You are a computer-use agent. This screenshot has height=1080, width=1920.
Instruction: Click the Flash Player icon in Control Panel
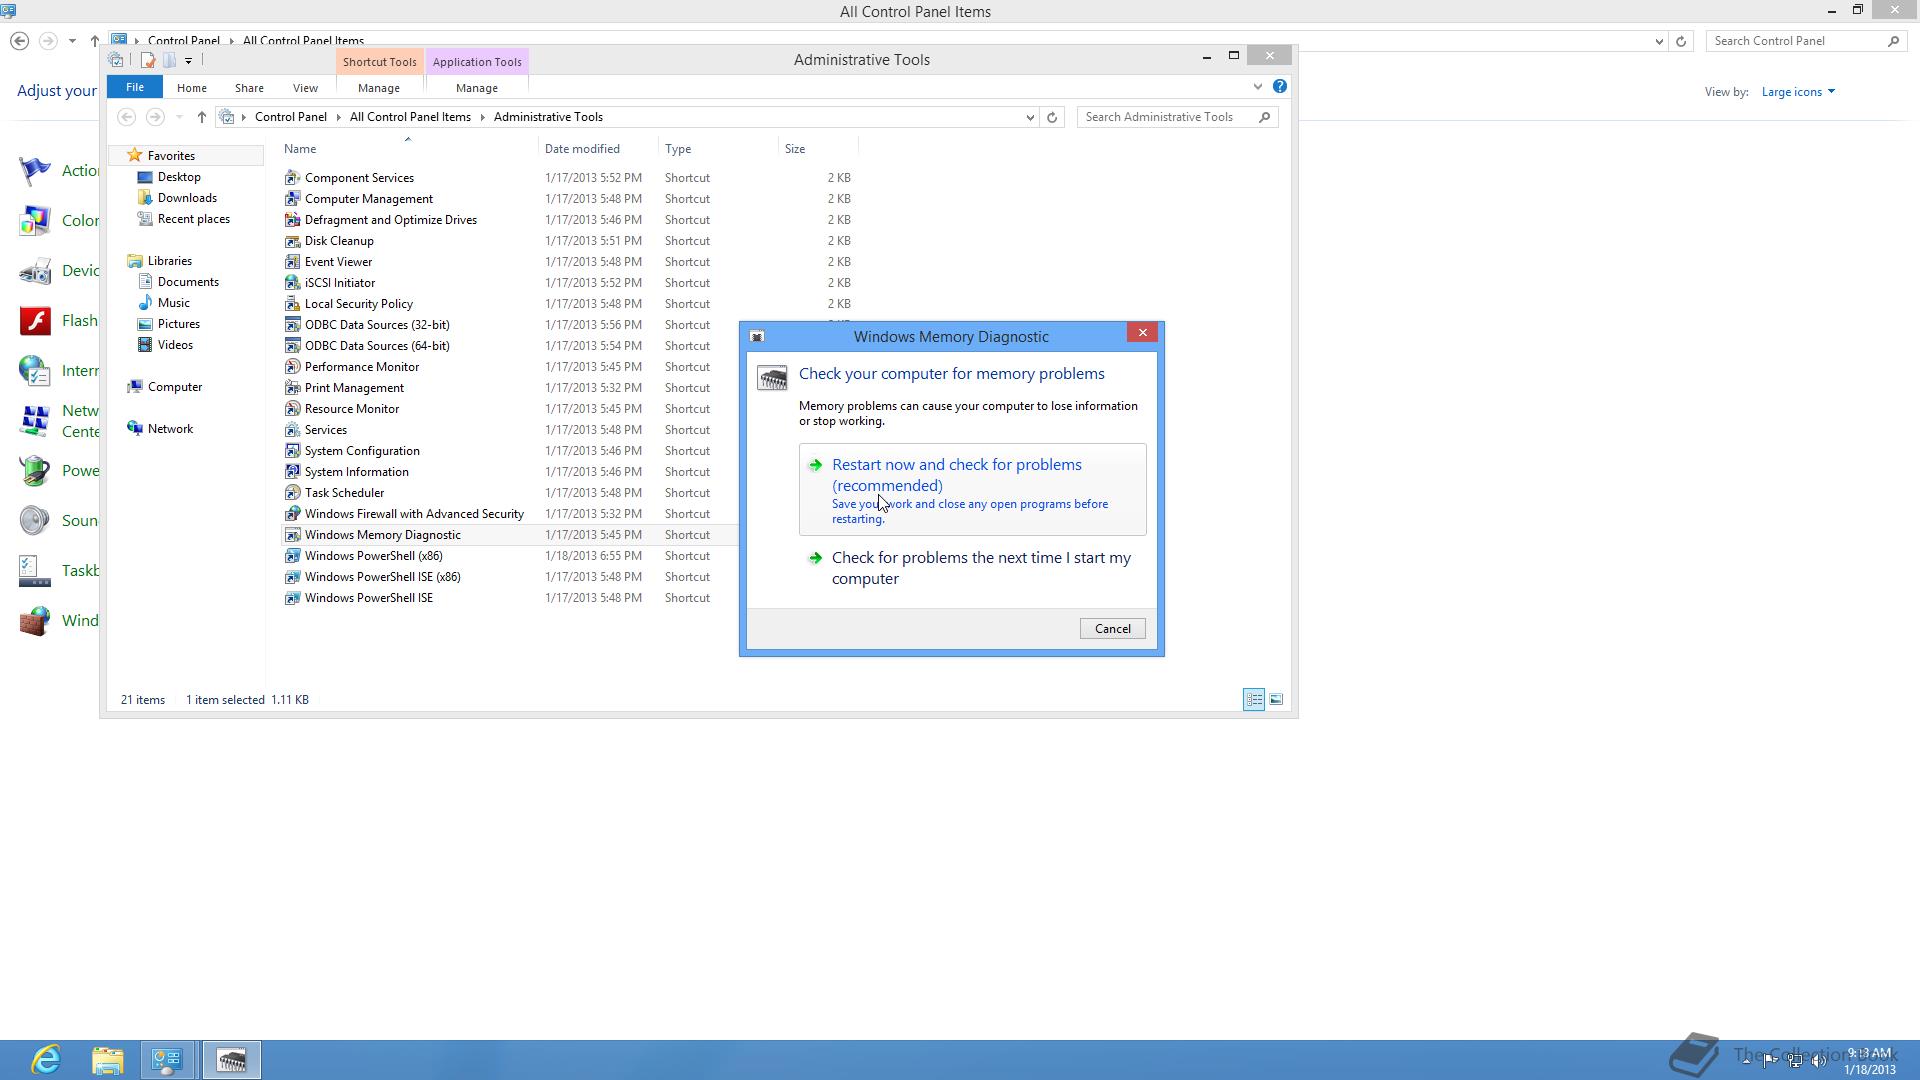coord(36,321)
